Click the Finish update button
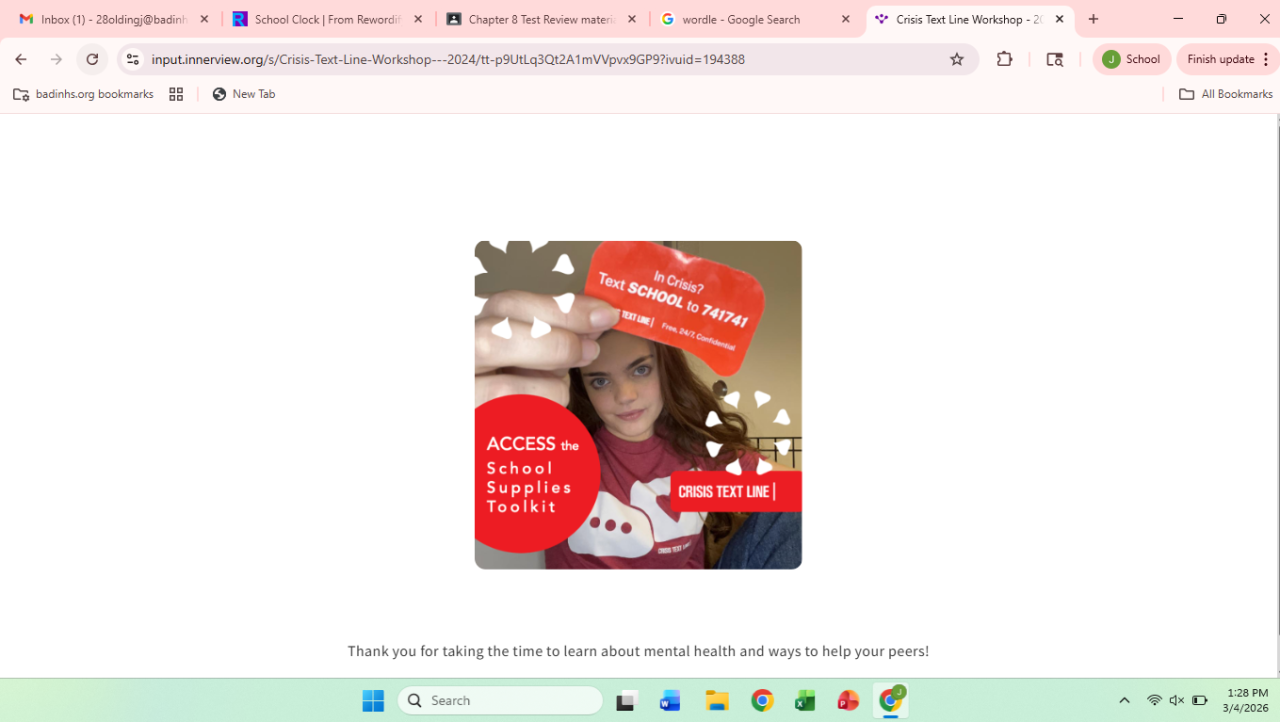The width and height of the screenshot is (1280, 722). coord(1228,59)
